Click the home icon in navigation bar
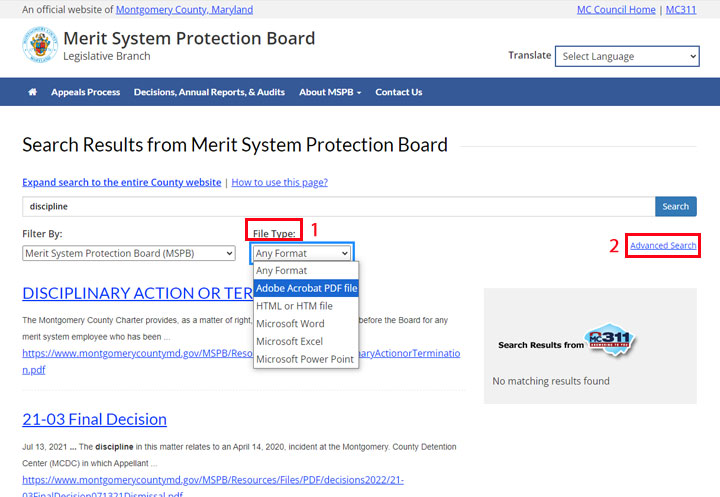Screen dimensions: 720x497 click(x=32, y=92)
